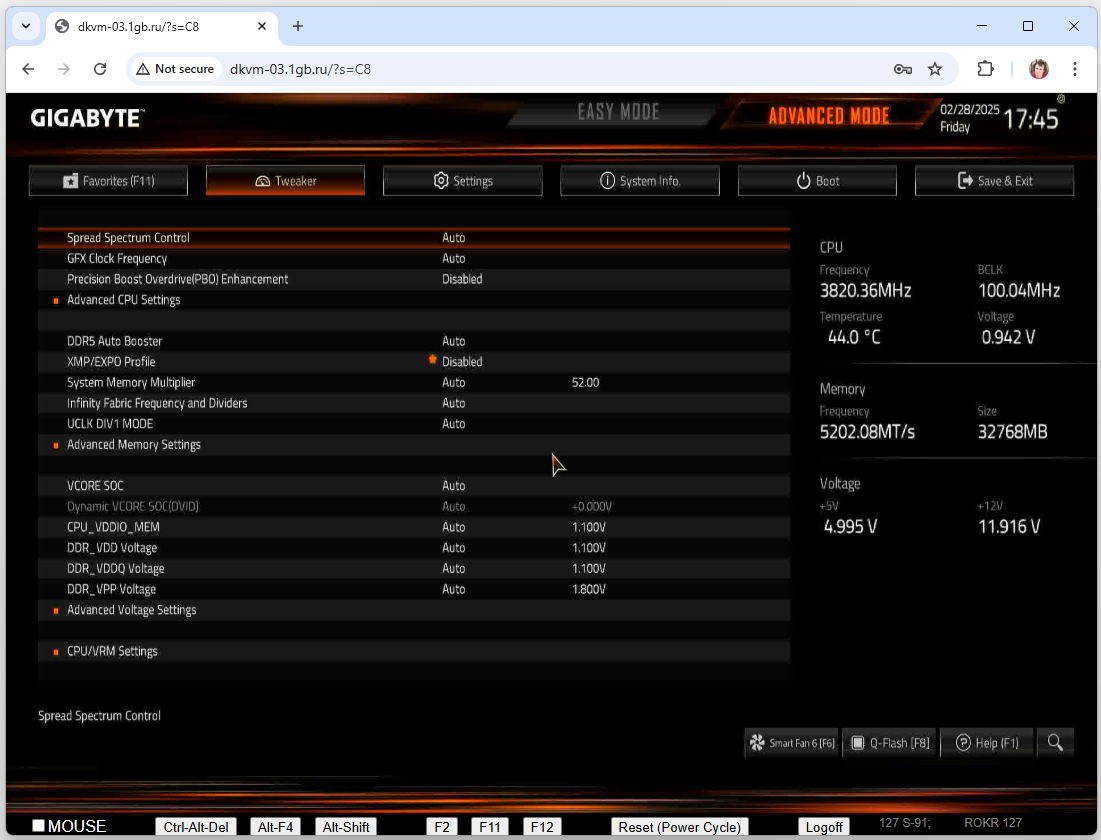Change XMP/EXPO Profile Disabled value
The image size is (1101, 840).
click(x=462, y=362)
